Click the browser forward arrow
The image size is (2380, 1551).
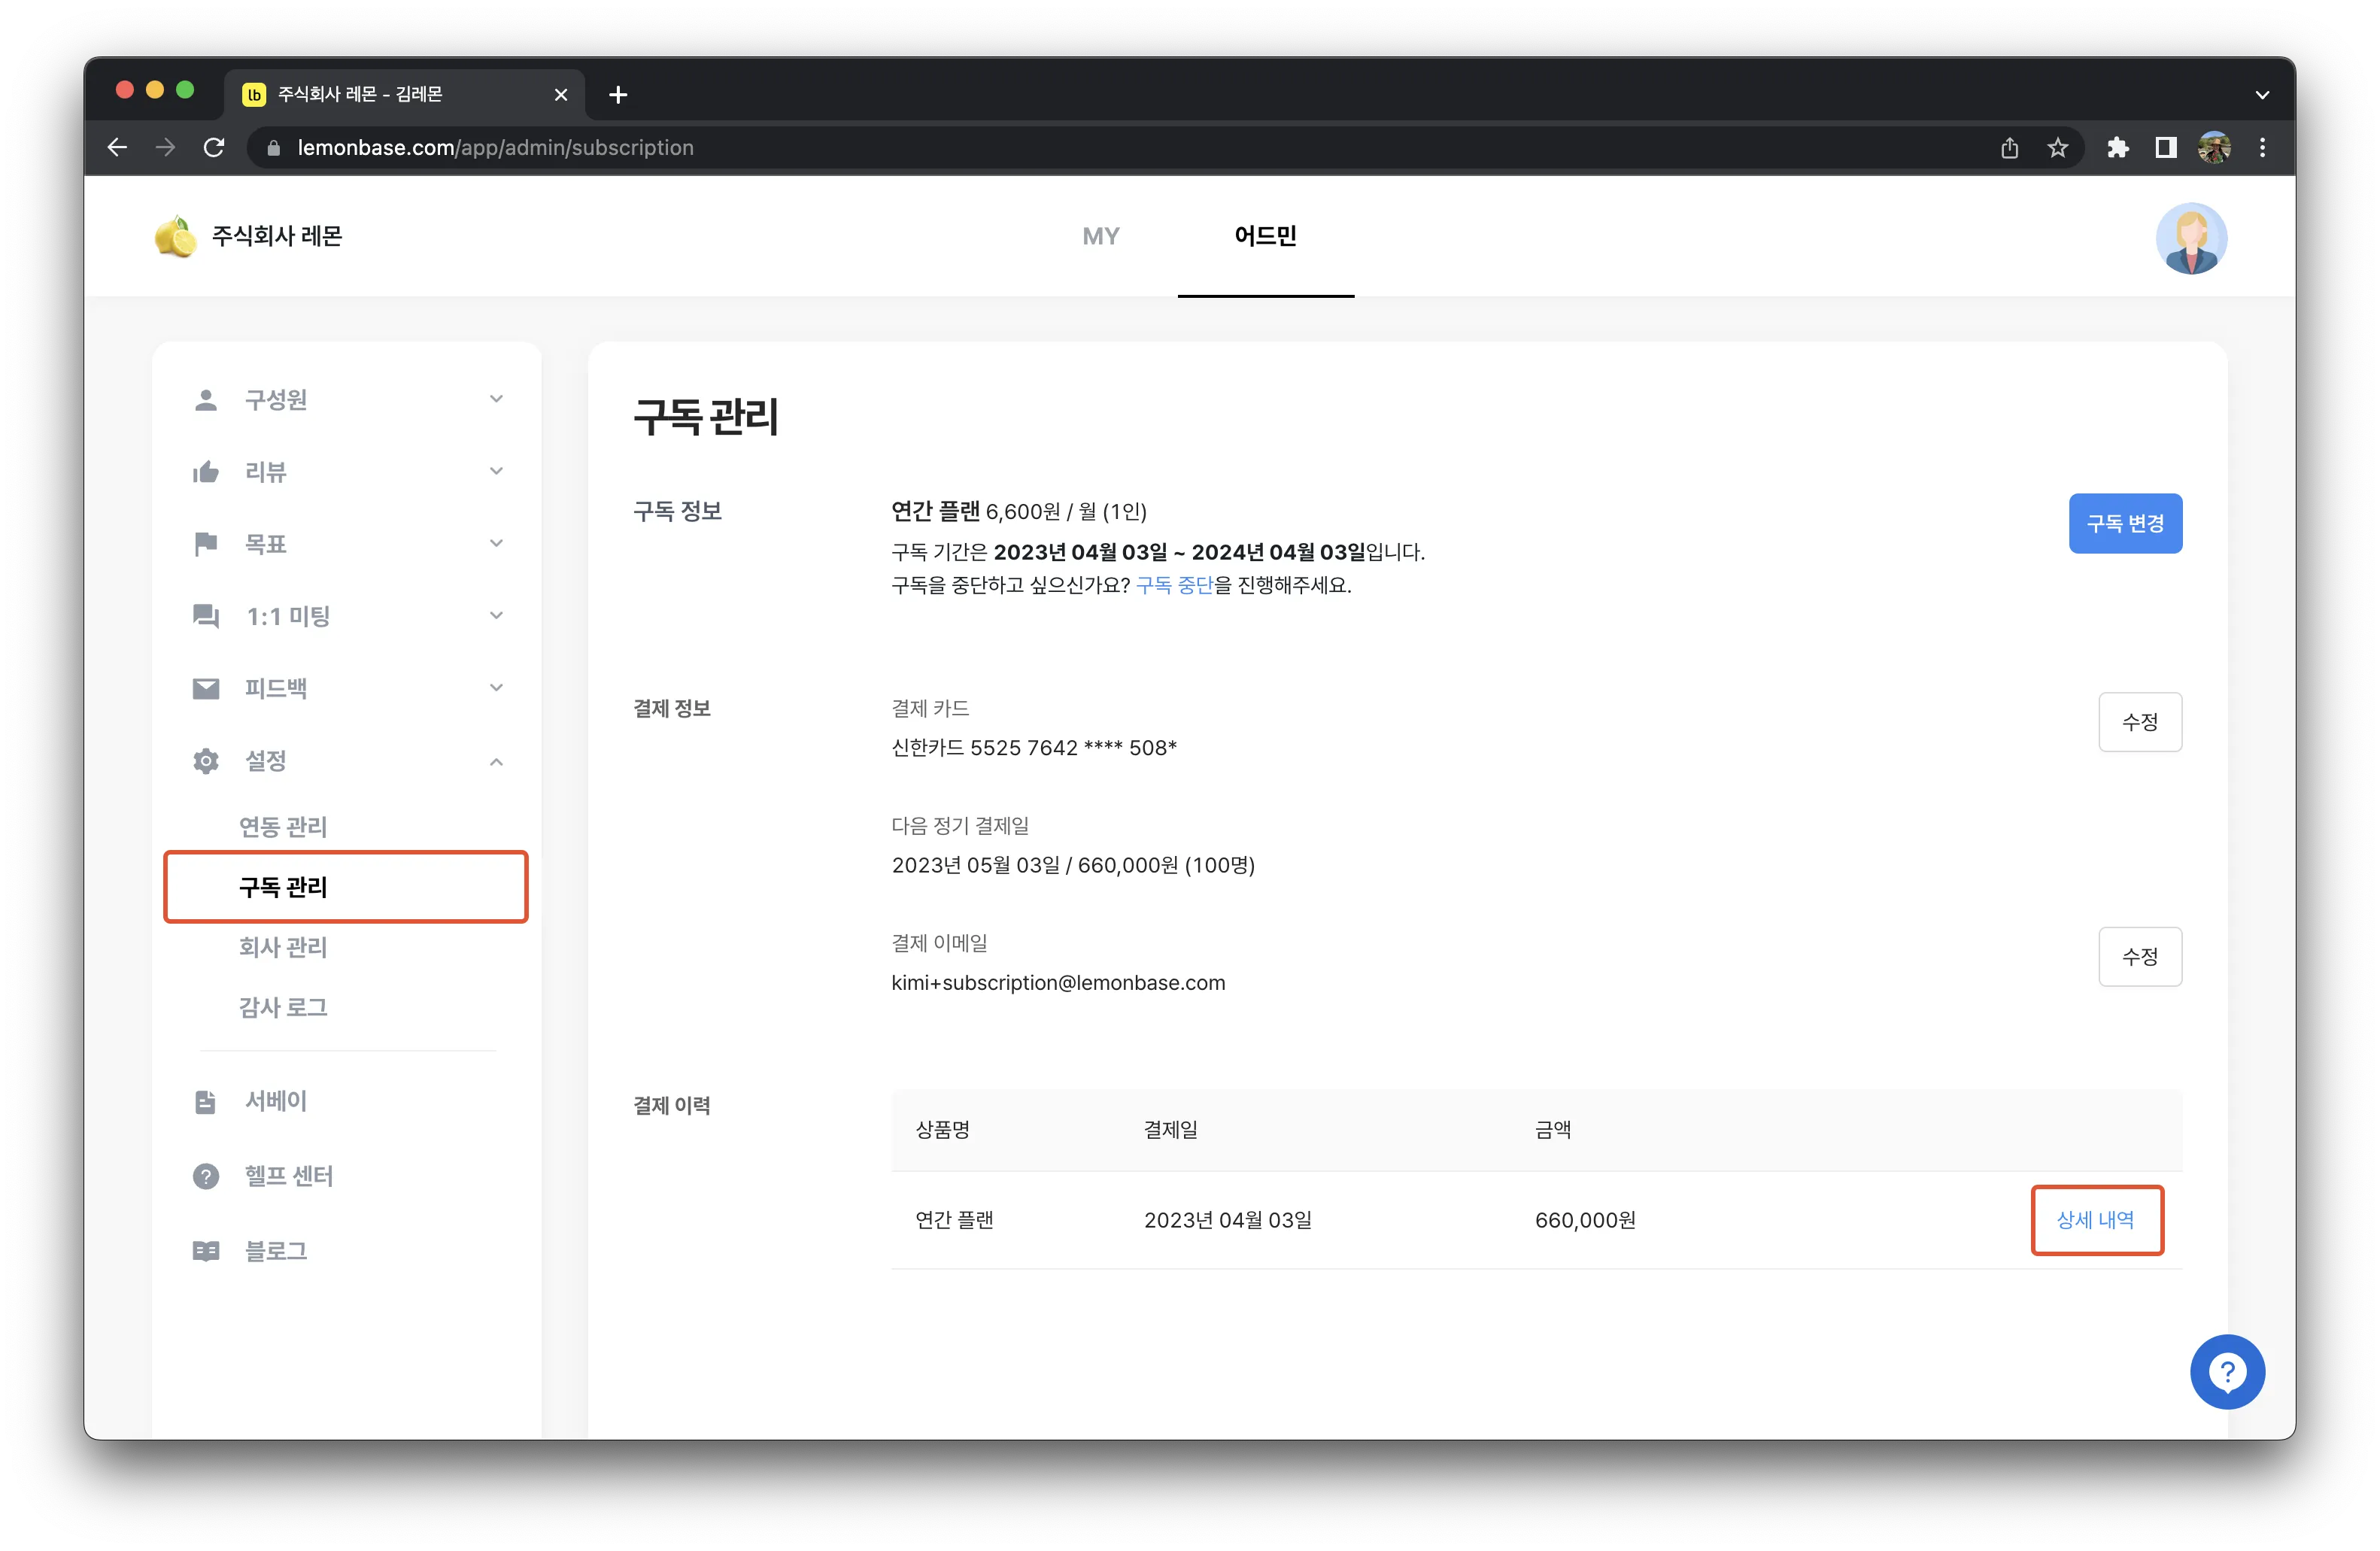[165, 148]
